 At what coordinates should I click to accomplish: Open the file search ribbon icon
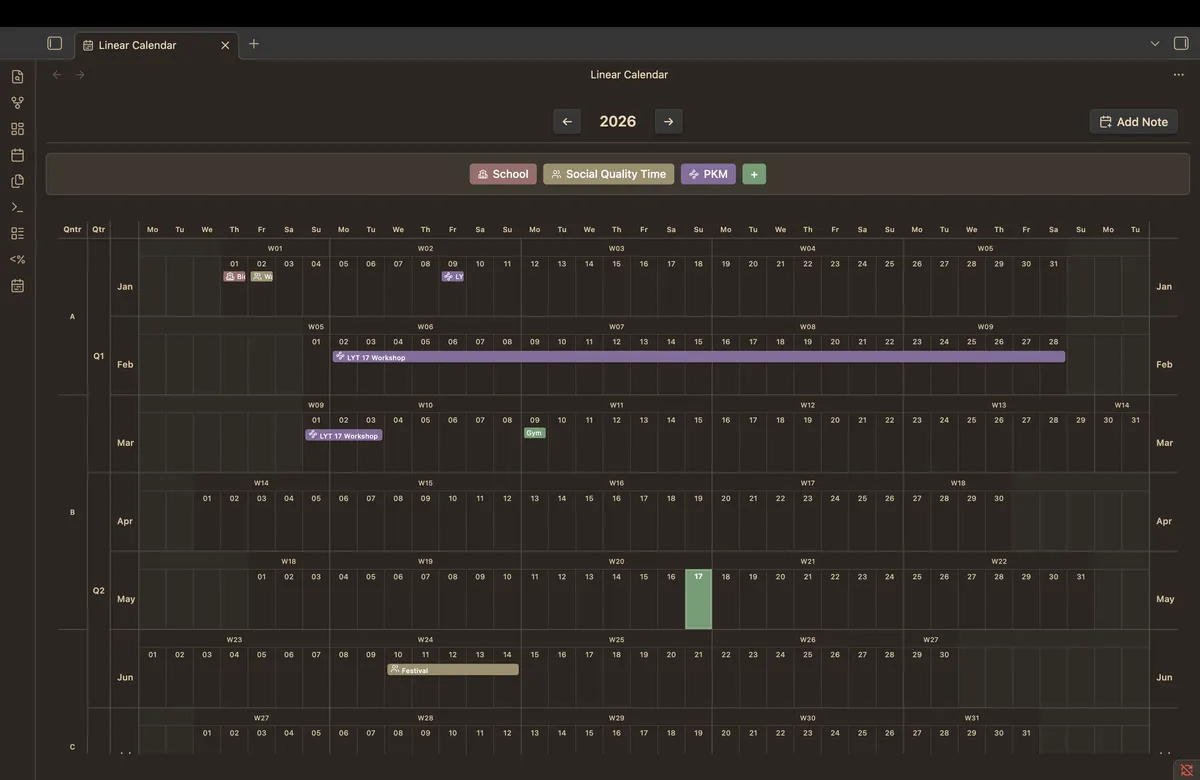[x=17, y=77]
